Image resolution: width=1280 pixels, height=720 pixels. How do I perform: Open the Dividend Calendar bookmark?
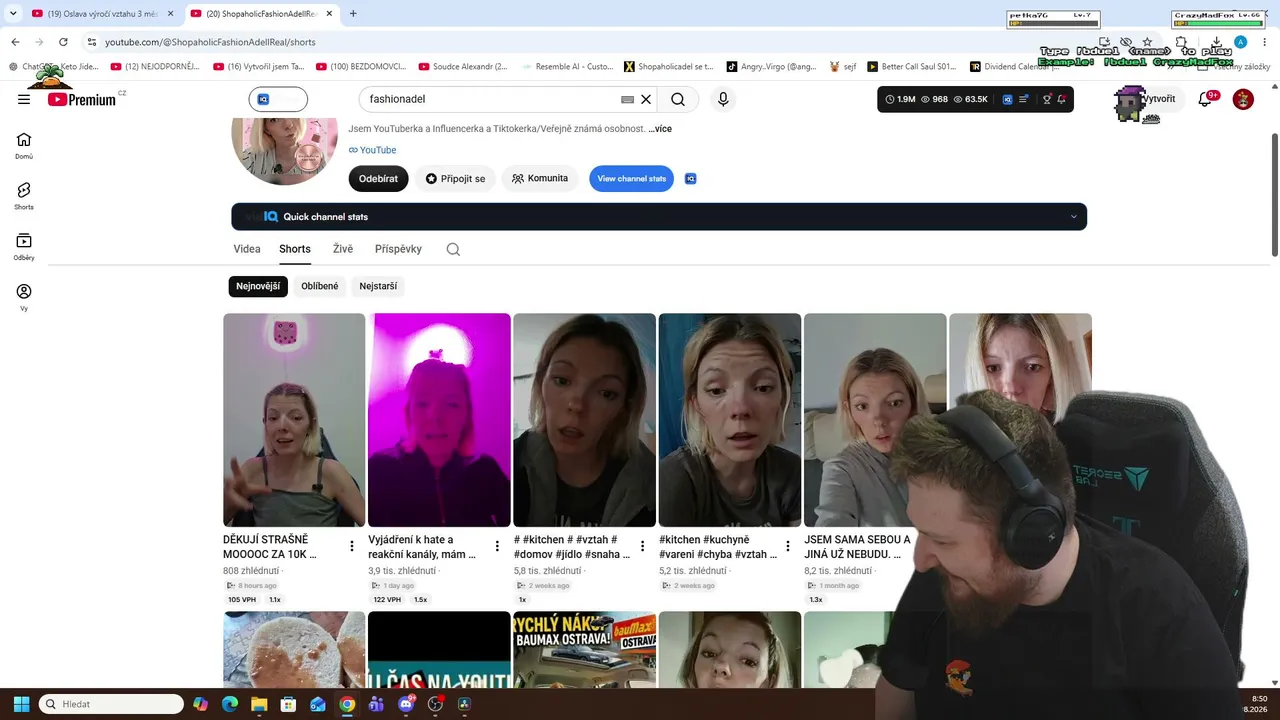(x=1014, y=67)
